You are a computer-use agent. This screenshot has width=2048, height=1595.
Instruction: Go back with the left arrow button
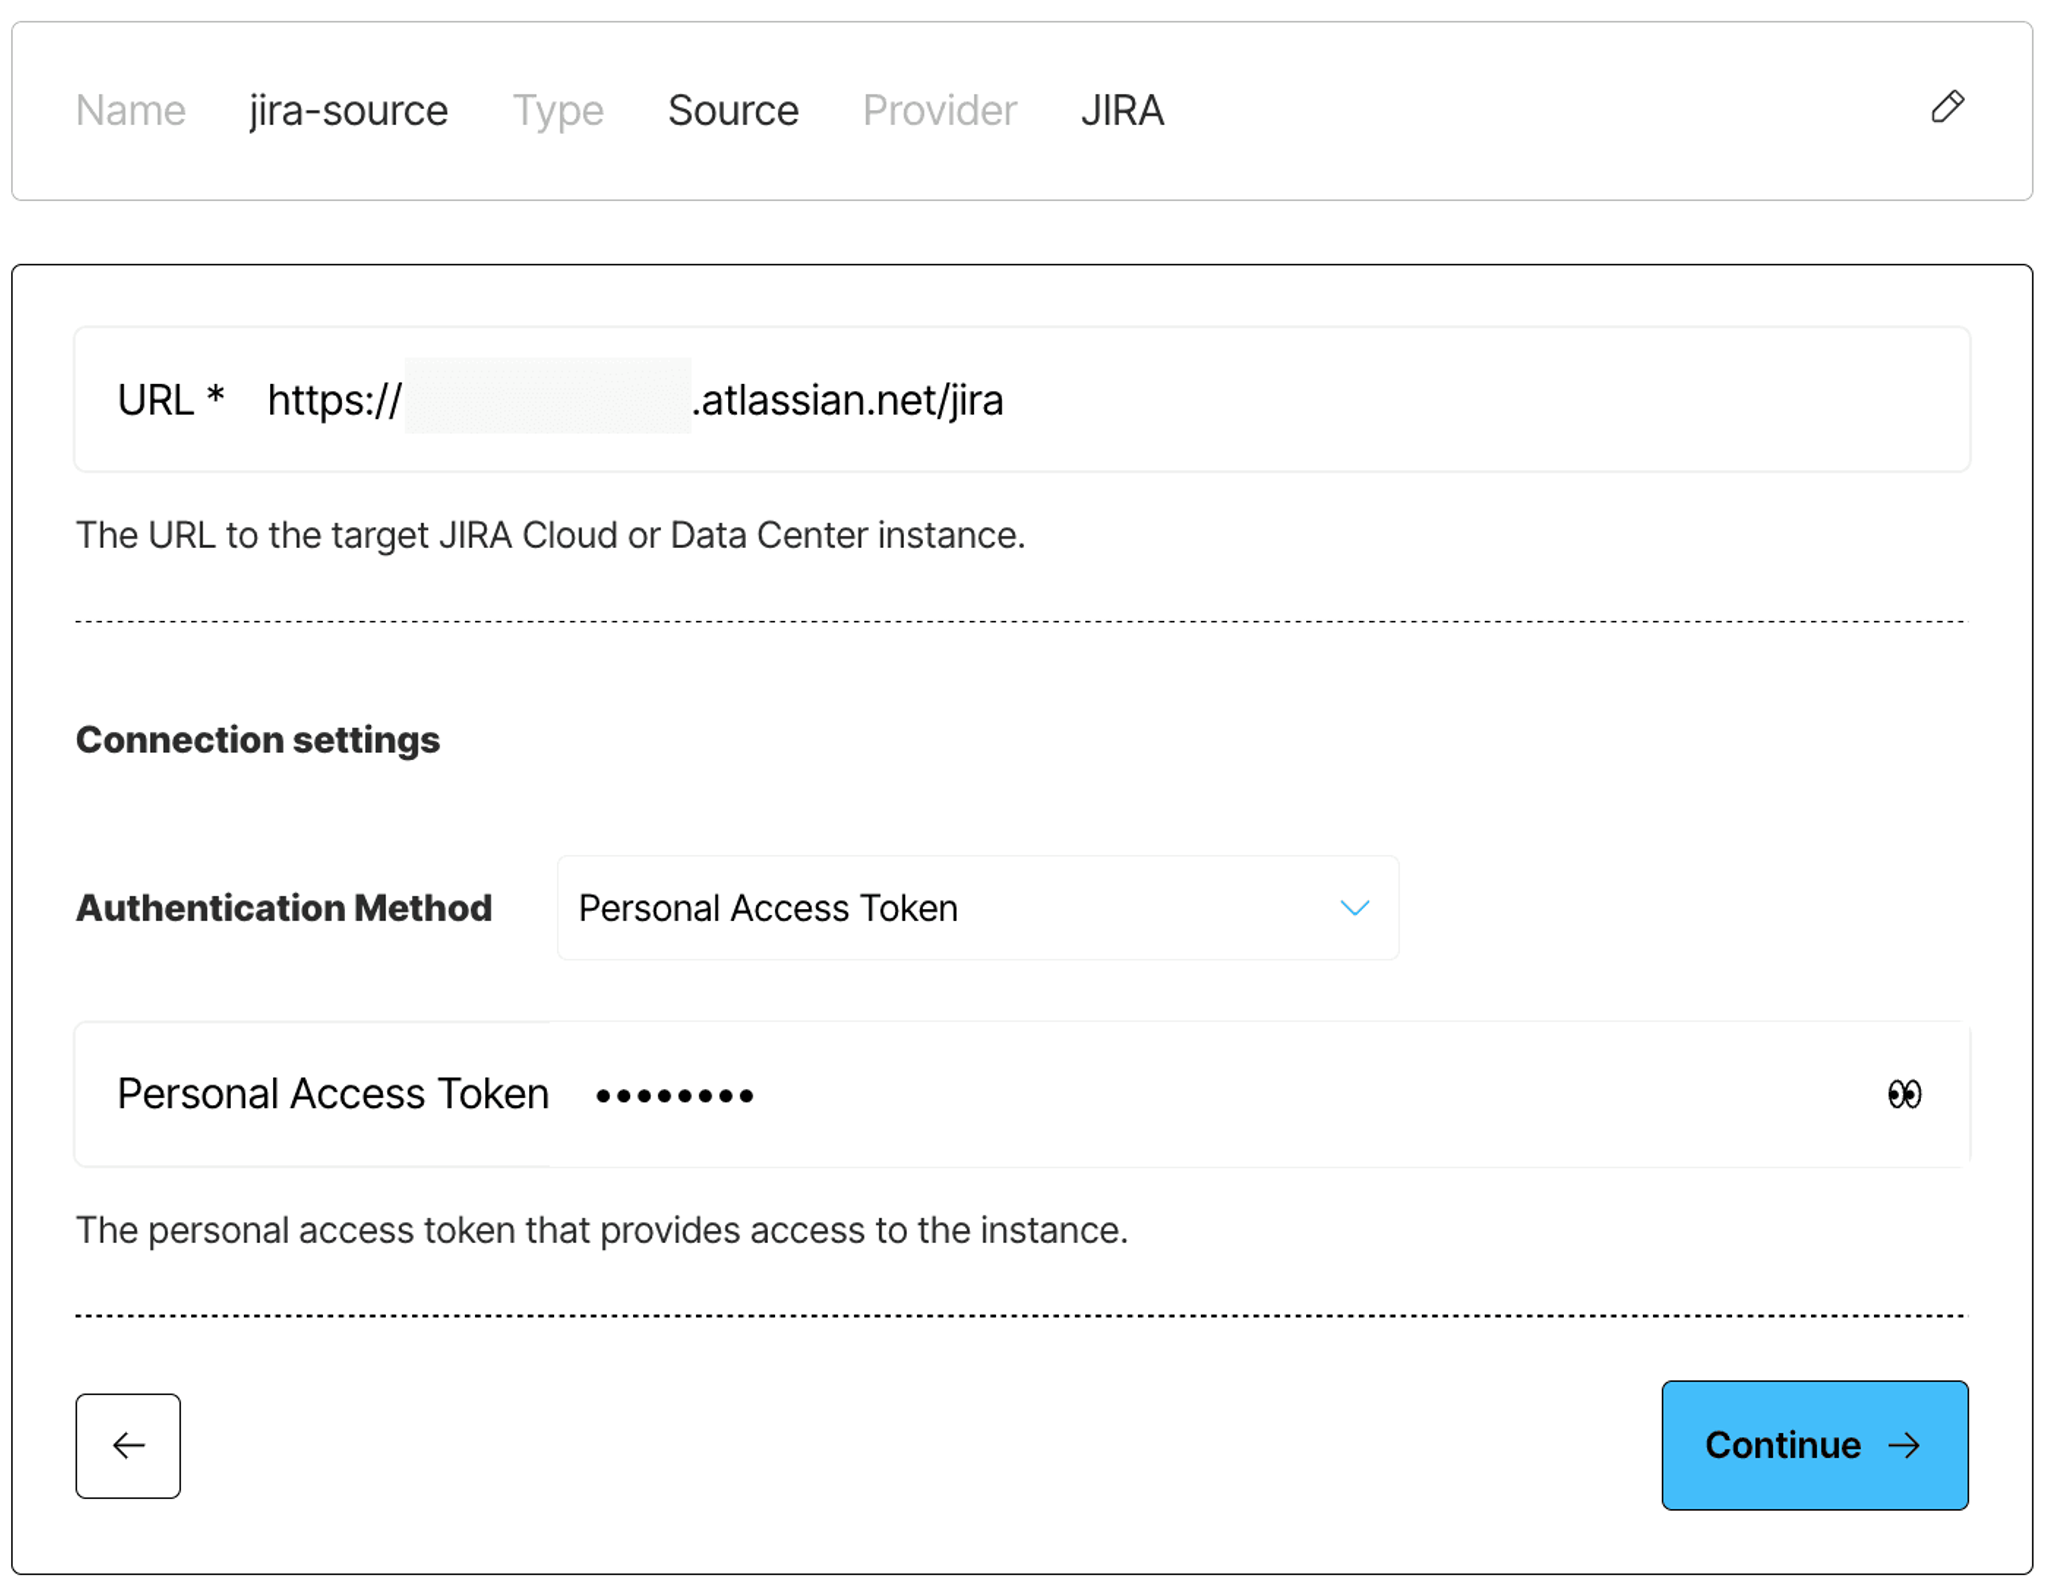click(128, 1445)
